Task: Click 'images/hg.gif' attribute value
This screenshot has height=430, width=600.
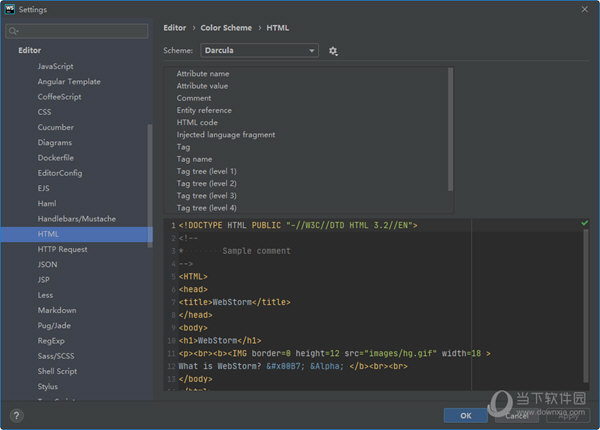Action: [x=400, y=353]
